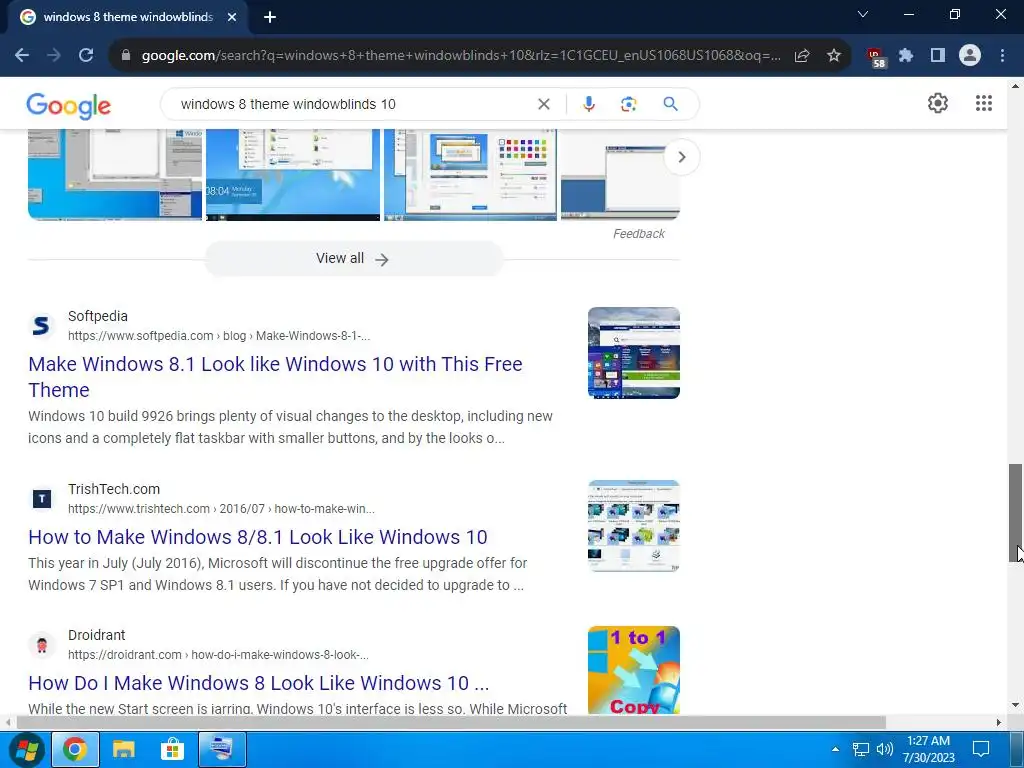Click the Feedback link under the images
This screenshot has height=768, width=1024.
click(x=638, y=234)
